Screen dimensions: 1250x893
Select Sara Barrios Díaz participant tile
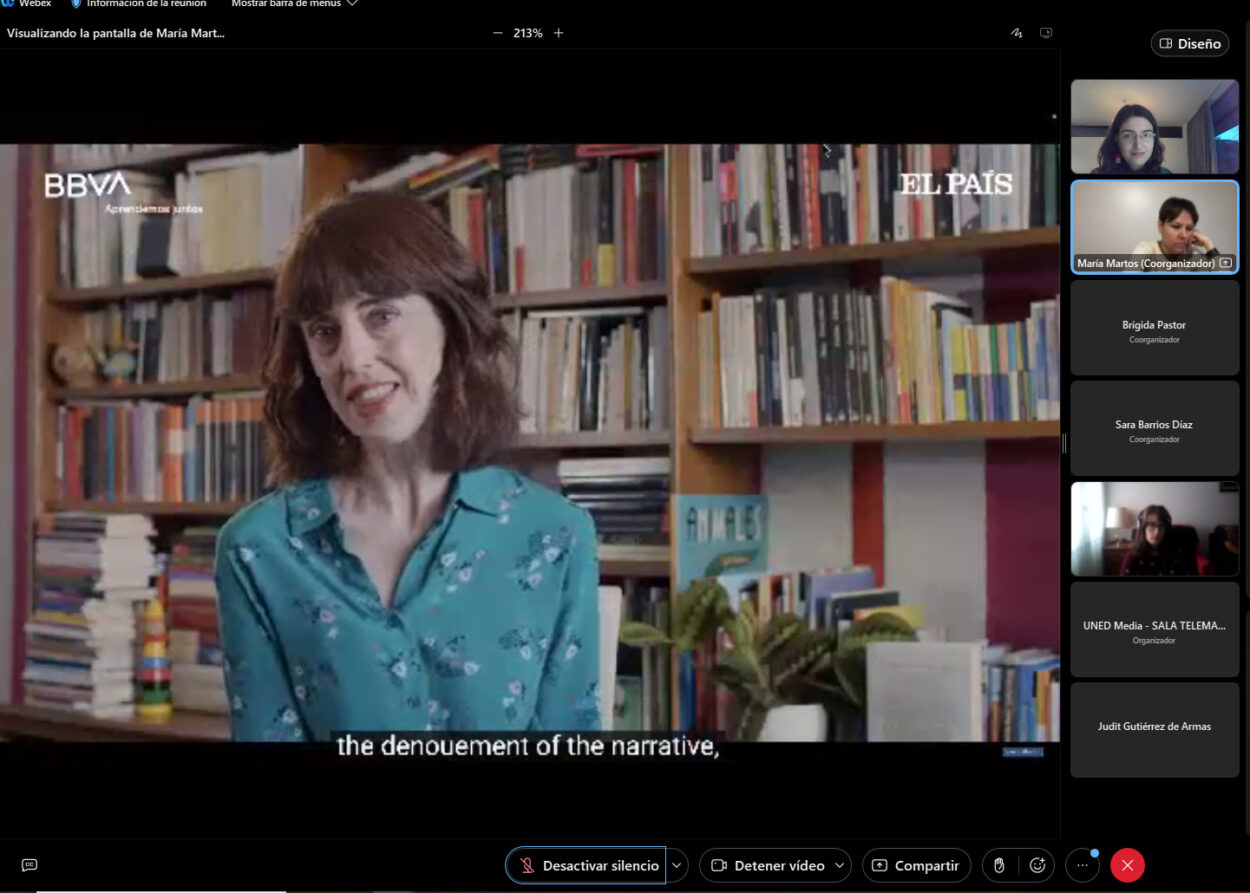pos(1155,428)
